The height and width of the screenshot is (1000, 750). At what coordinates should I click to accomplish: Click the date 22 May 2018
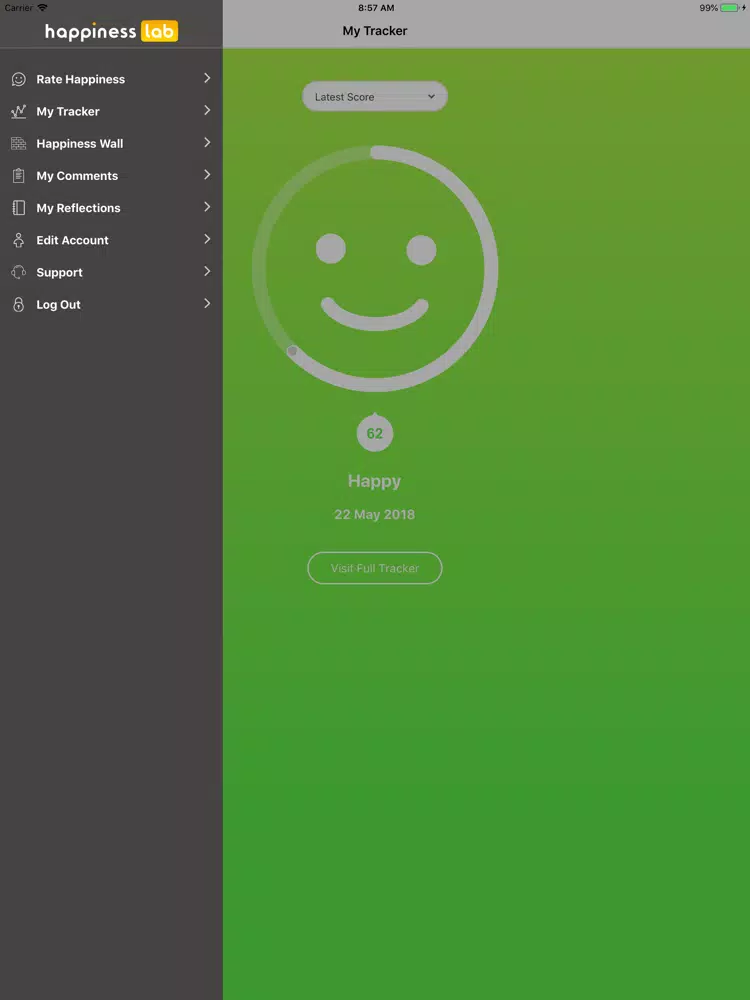coord(374,515)
